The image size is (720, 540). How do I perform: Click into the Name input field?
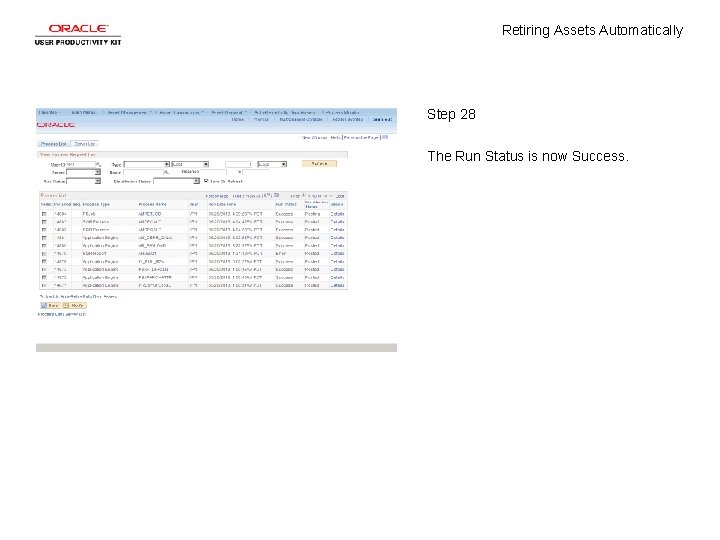click(143, 173)
